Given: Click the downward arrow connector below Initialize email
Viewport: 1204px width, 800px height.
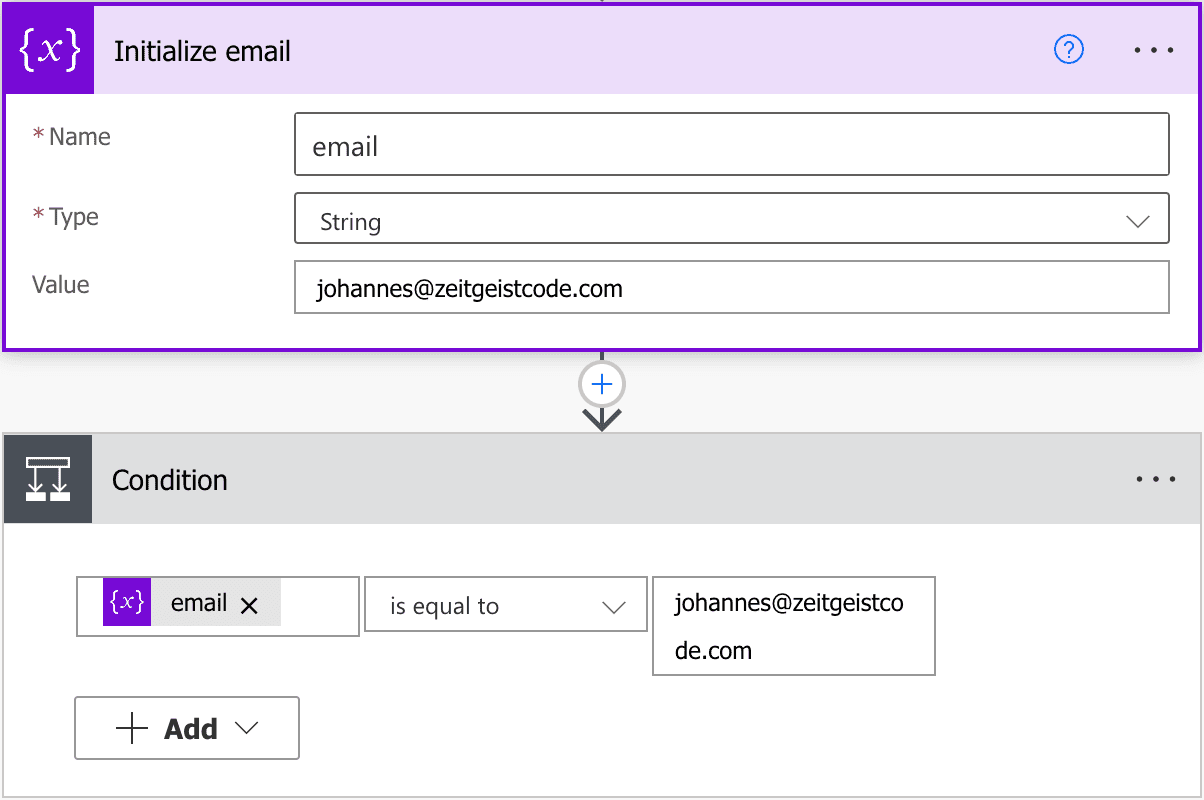Looking at the screenshot, I should point(601,422).
